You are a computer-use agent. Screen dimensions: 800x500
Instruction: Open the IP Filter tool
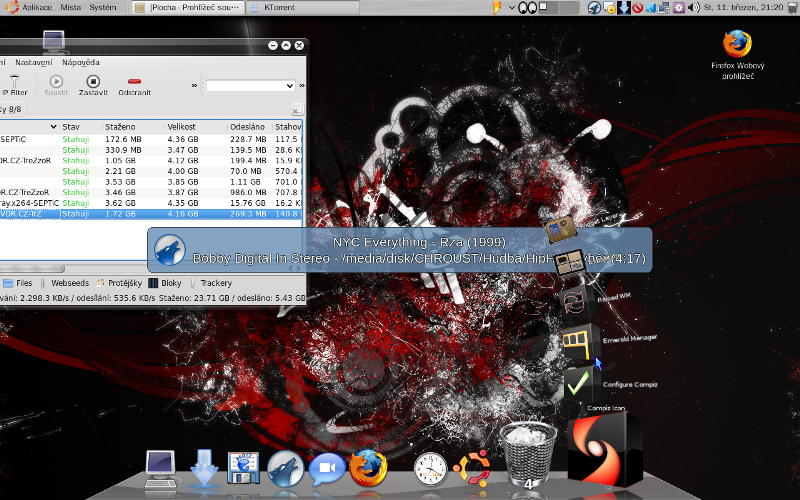click(x=13, y=85)
